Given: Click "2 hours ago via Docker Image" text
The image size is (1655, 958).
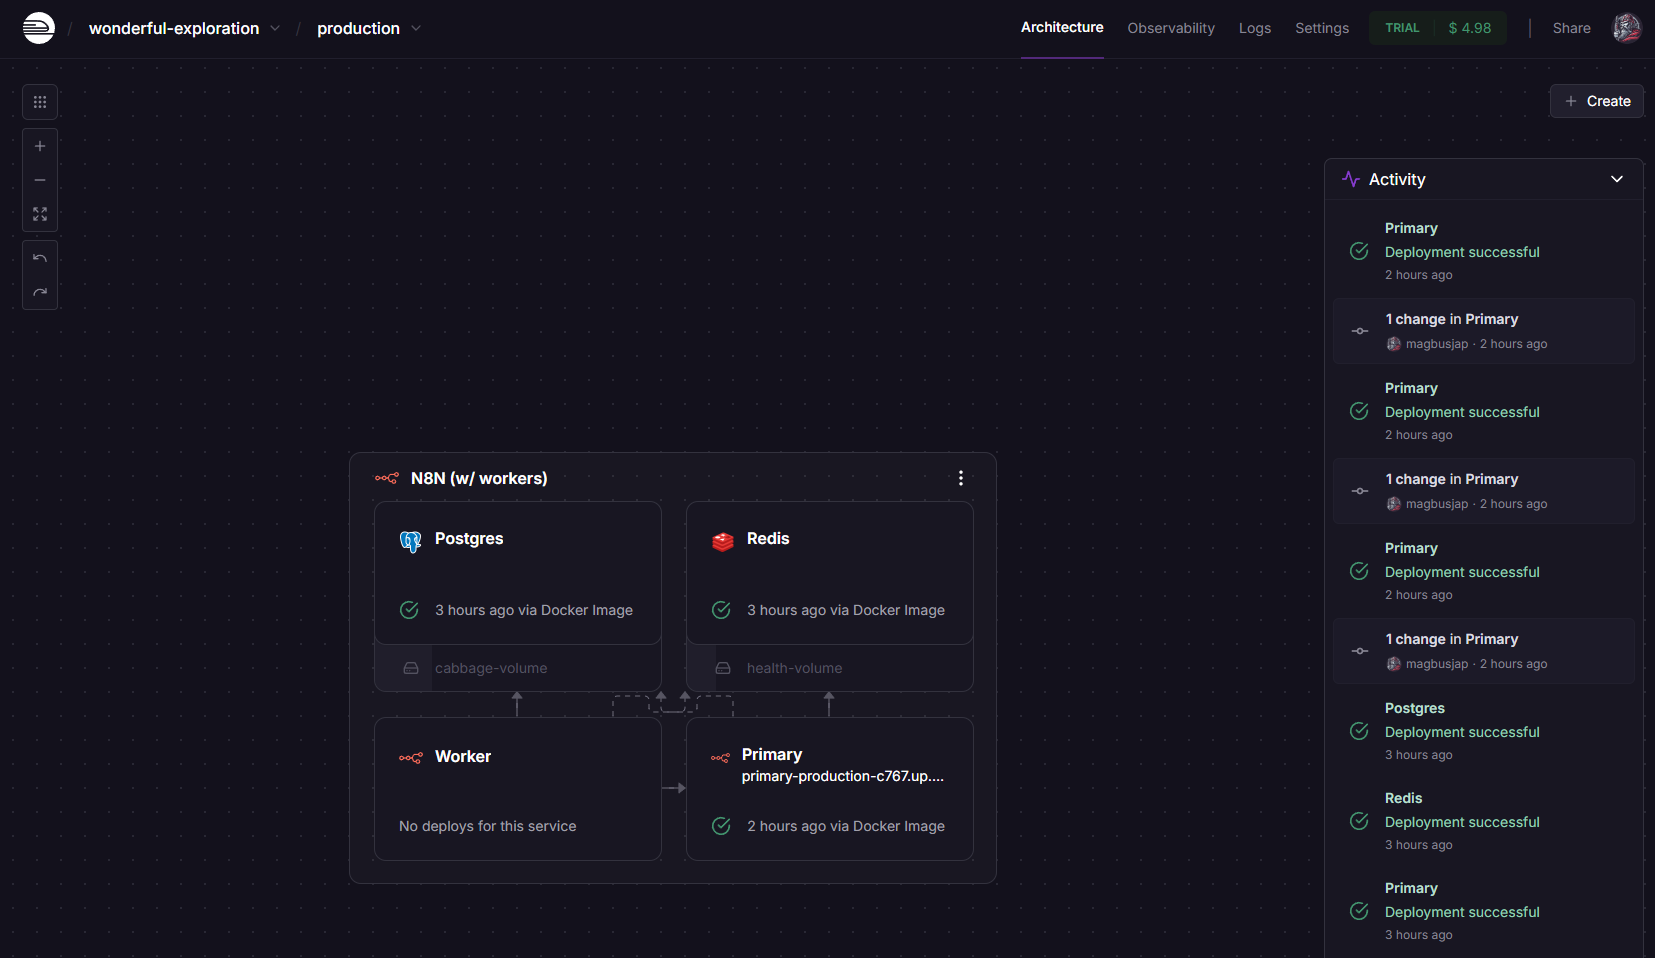Looking at the screenshot, I should tap(846, 826).
